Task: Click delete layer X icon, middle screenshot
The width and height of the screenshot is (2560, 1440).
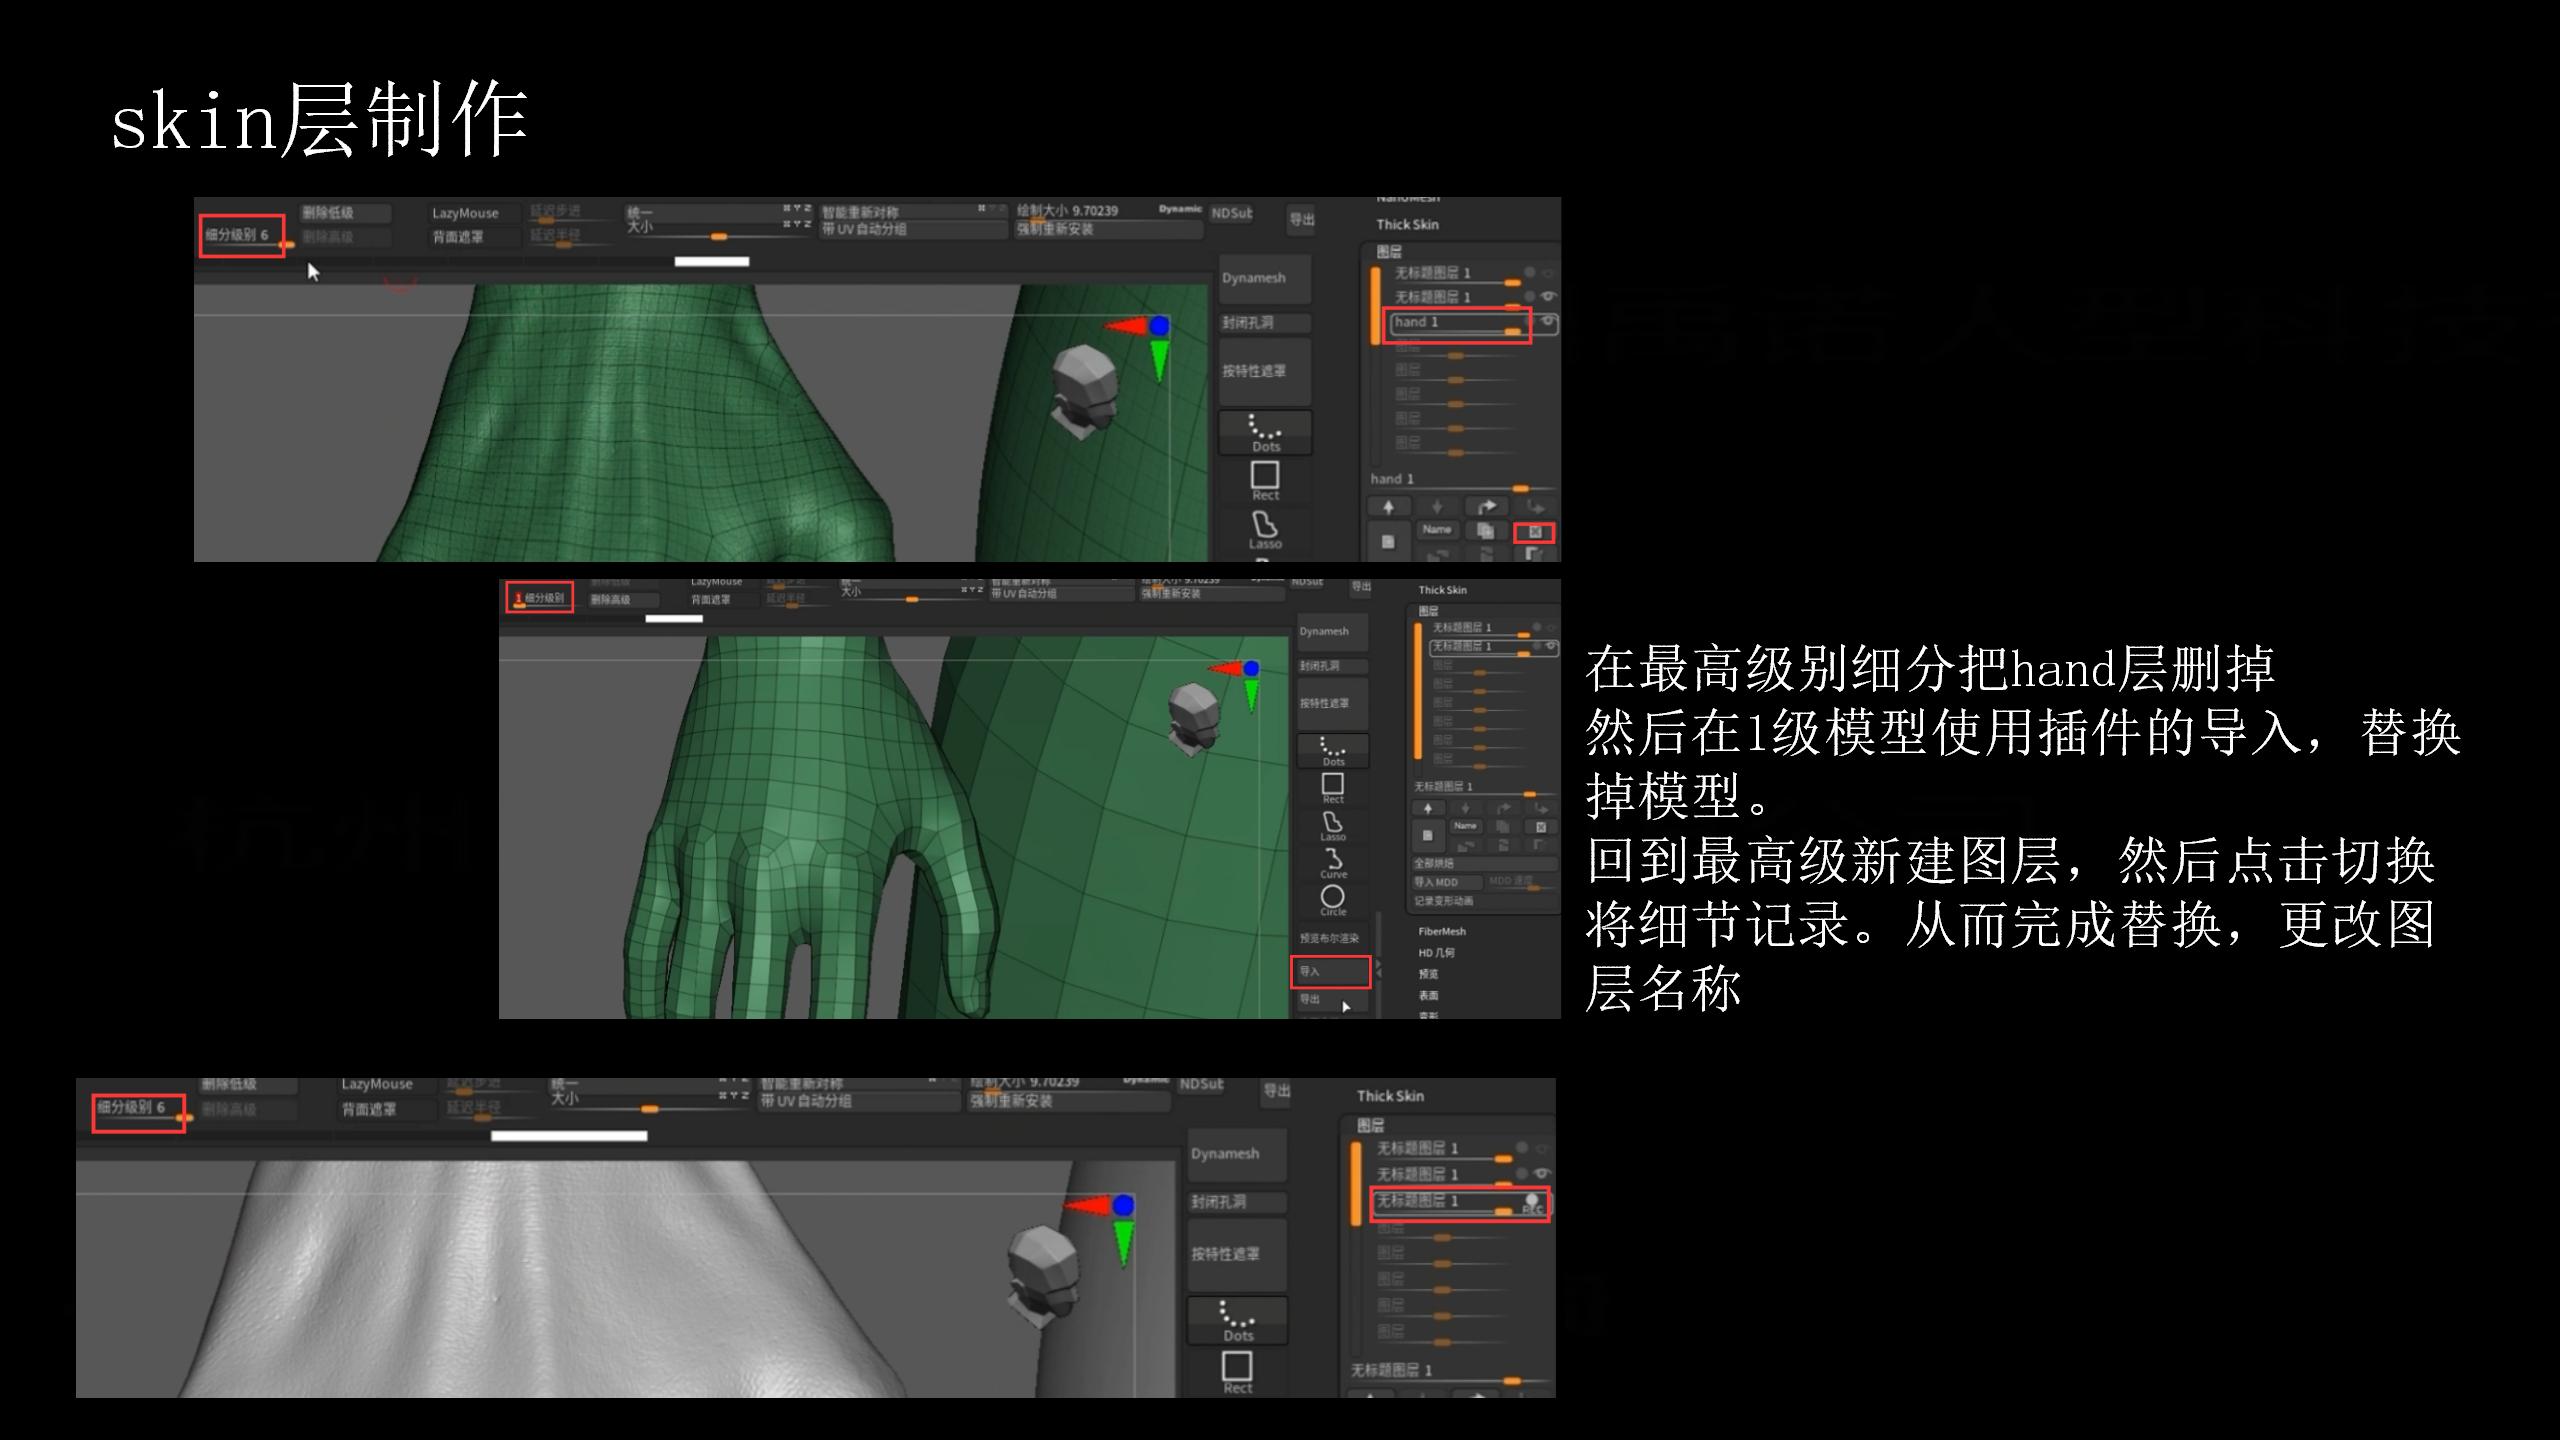Action: pos(1541,827)
